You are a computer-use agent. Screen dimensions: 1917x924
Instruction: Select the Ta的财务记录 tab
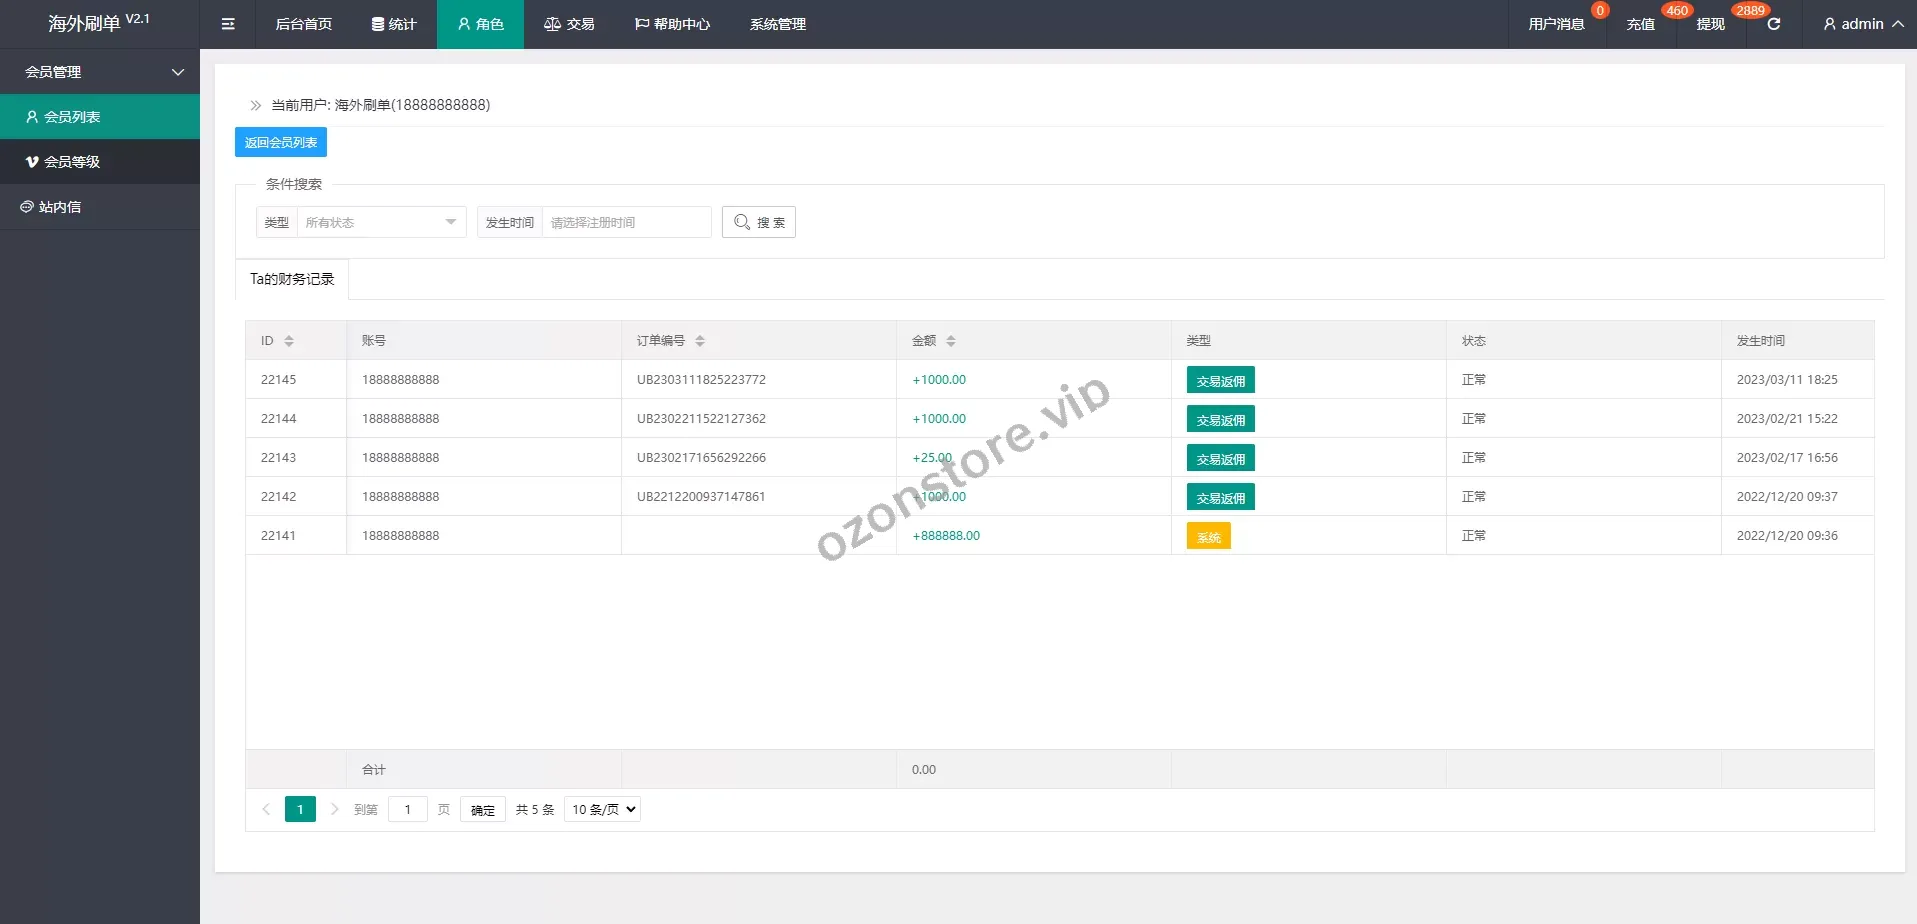[x=292, y=279]
